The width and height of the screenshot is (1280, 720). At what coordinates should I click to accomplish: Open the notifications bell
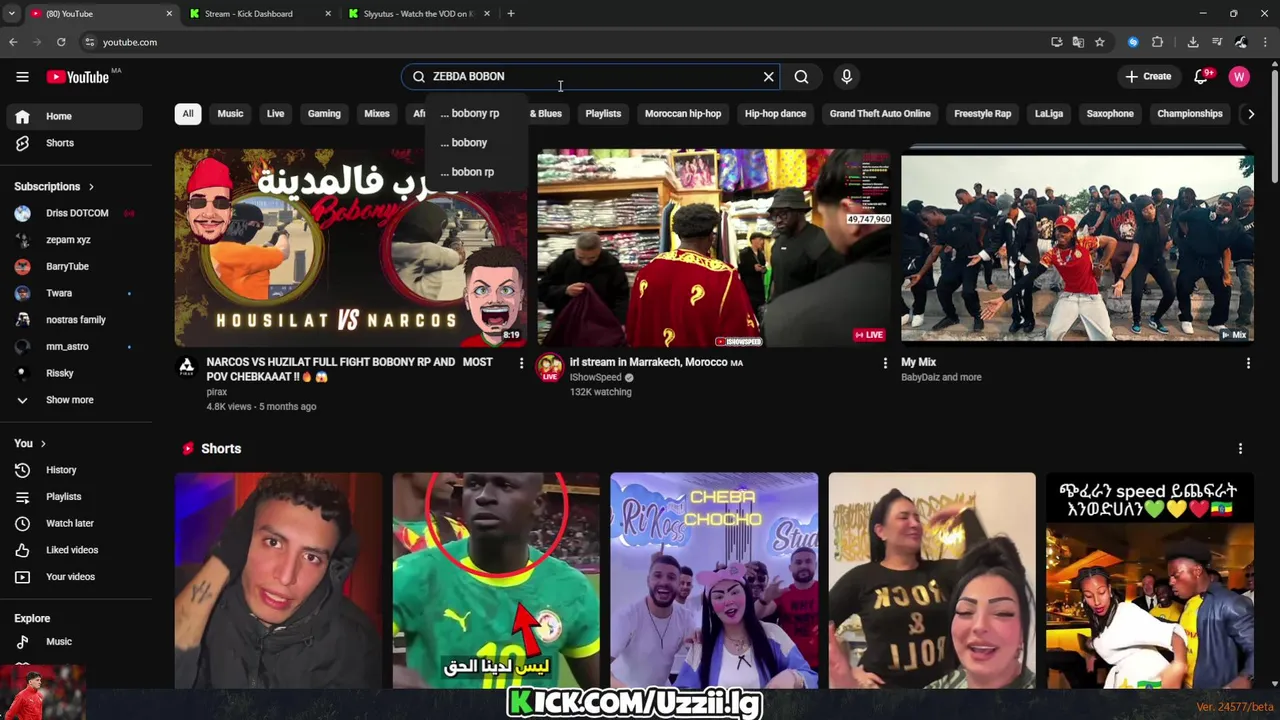click(1201, 77)
